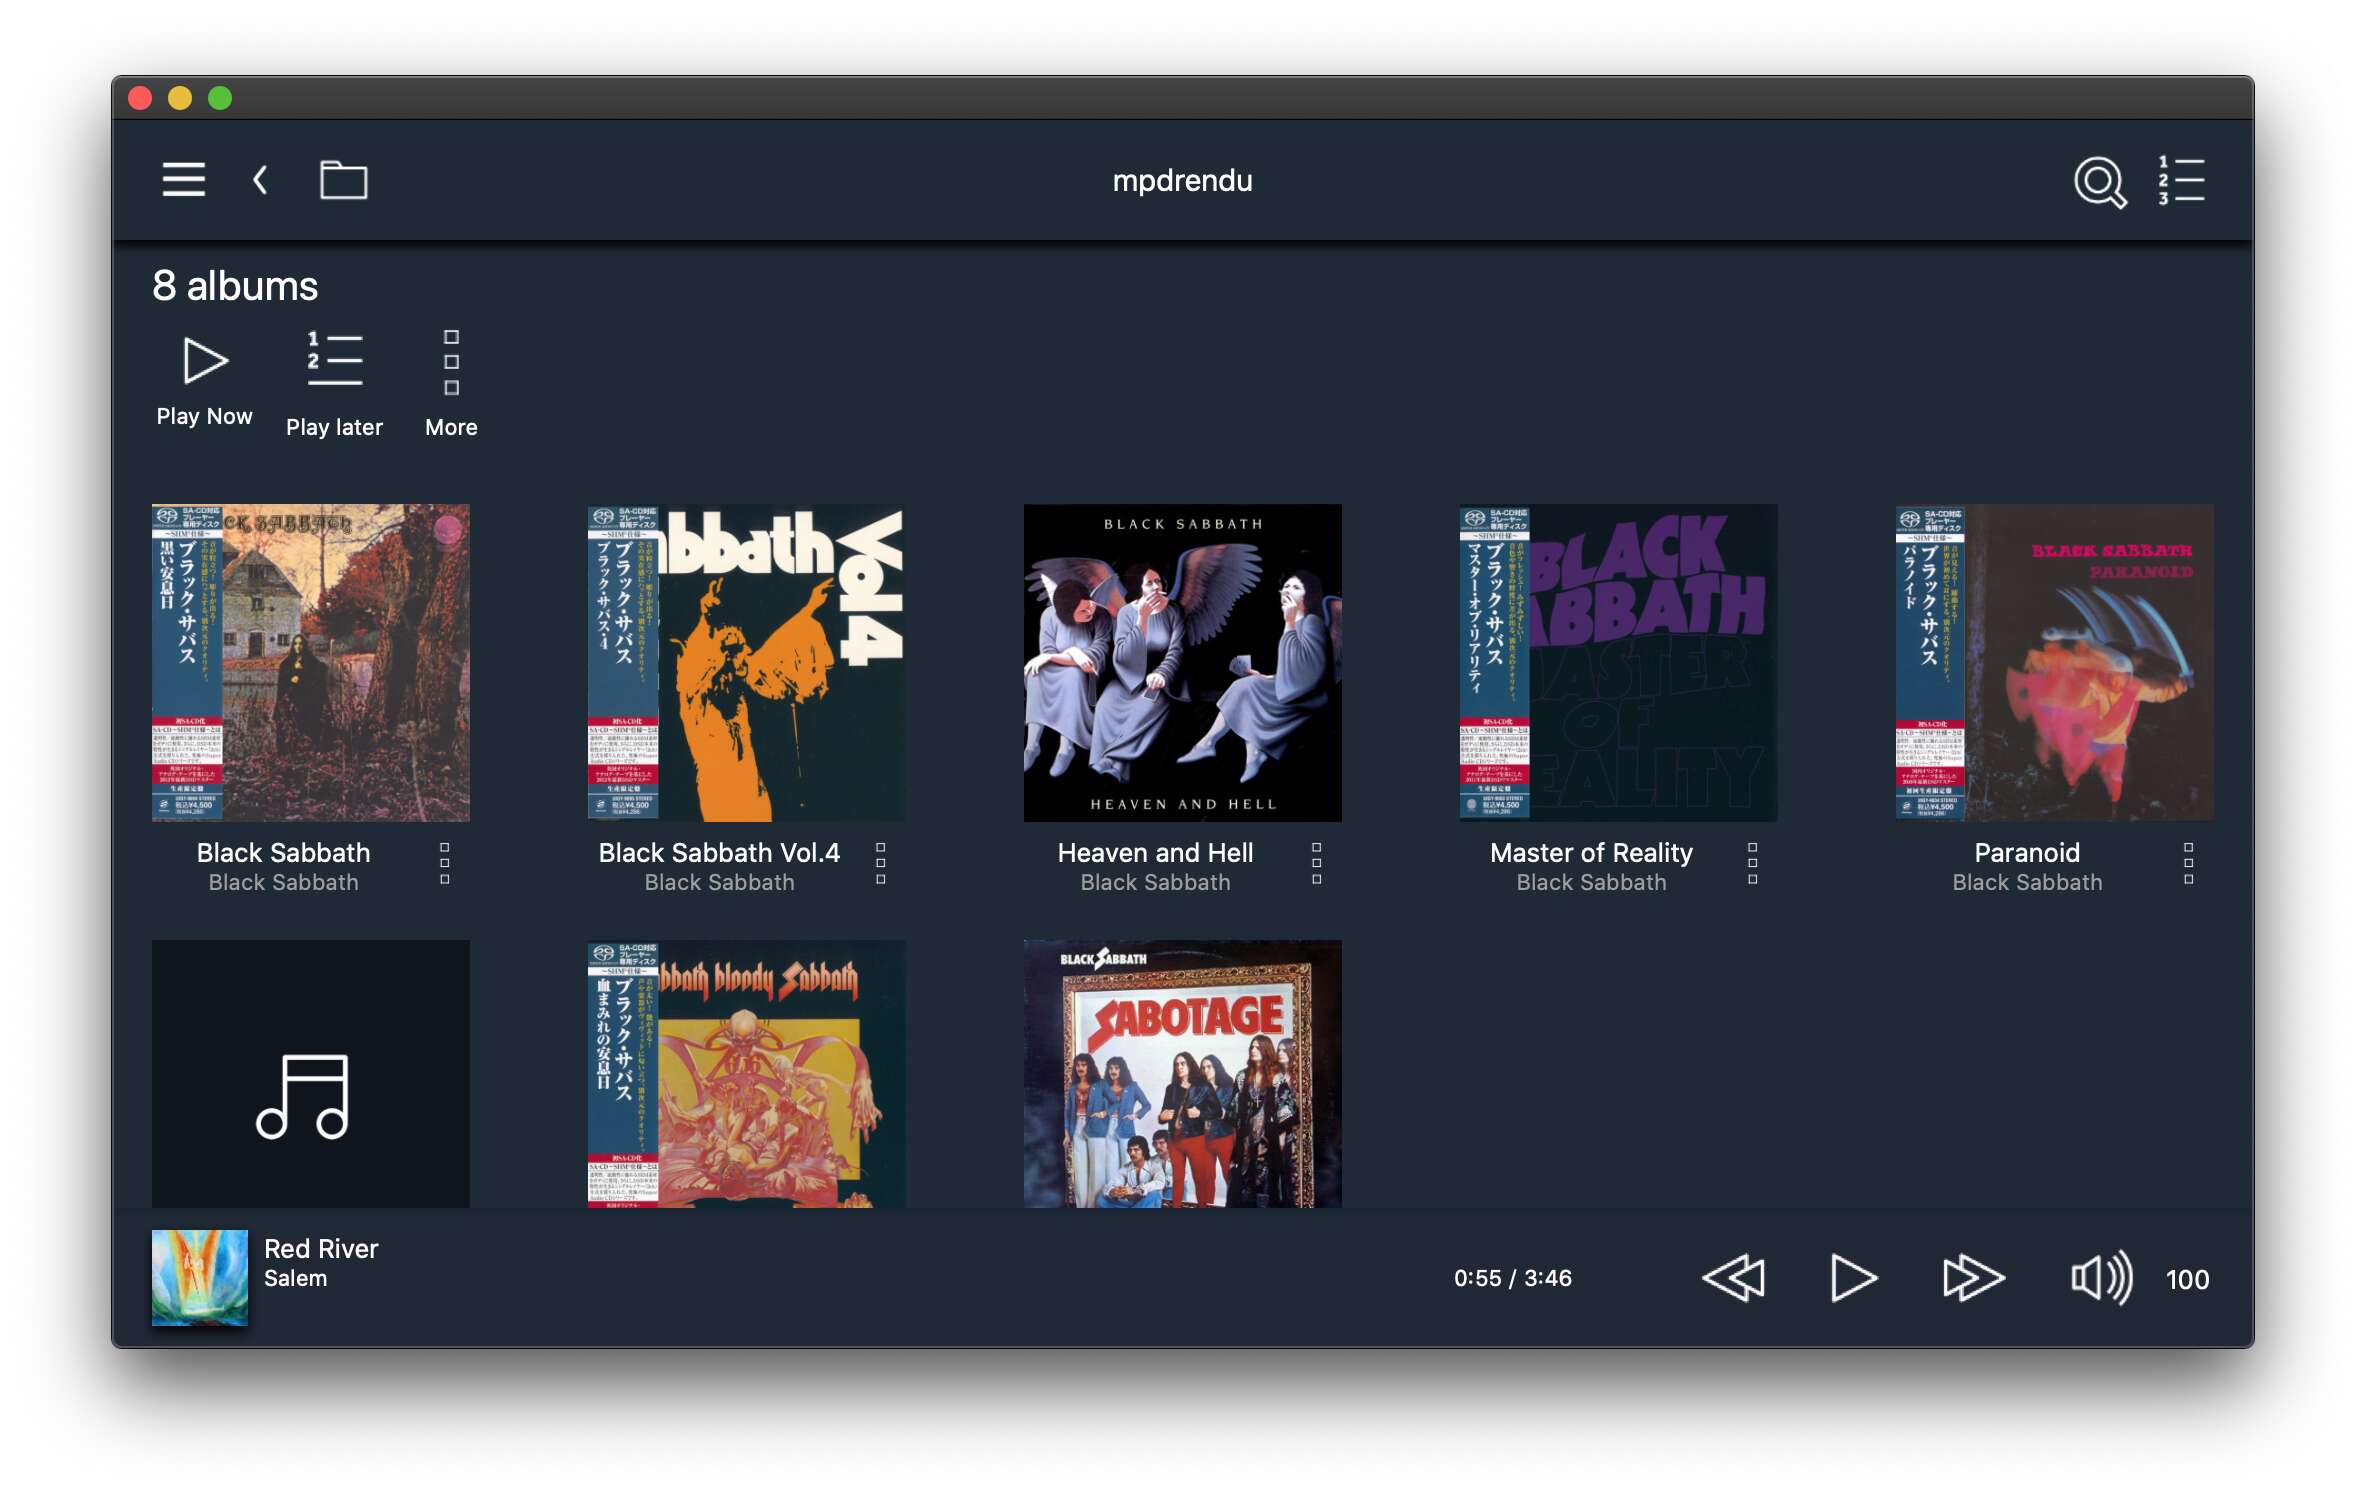Click the elapsed time 0:55 / 3:46

tap(1512, 1278)
